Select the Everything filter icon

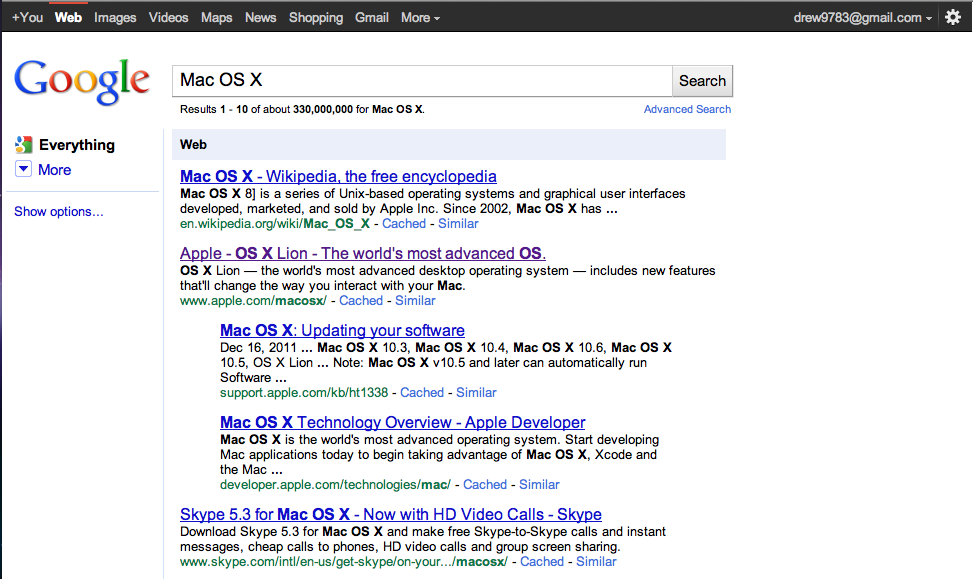coord(24,145)
